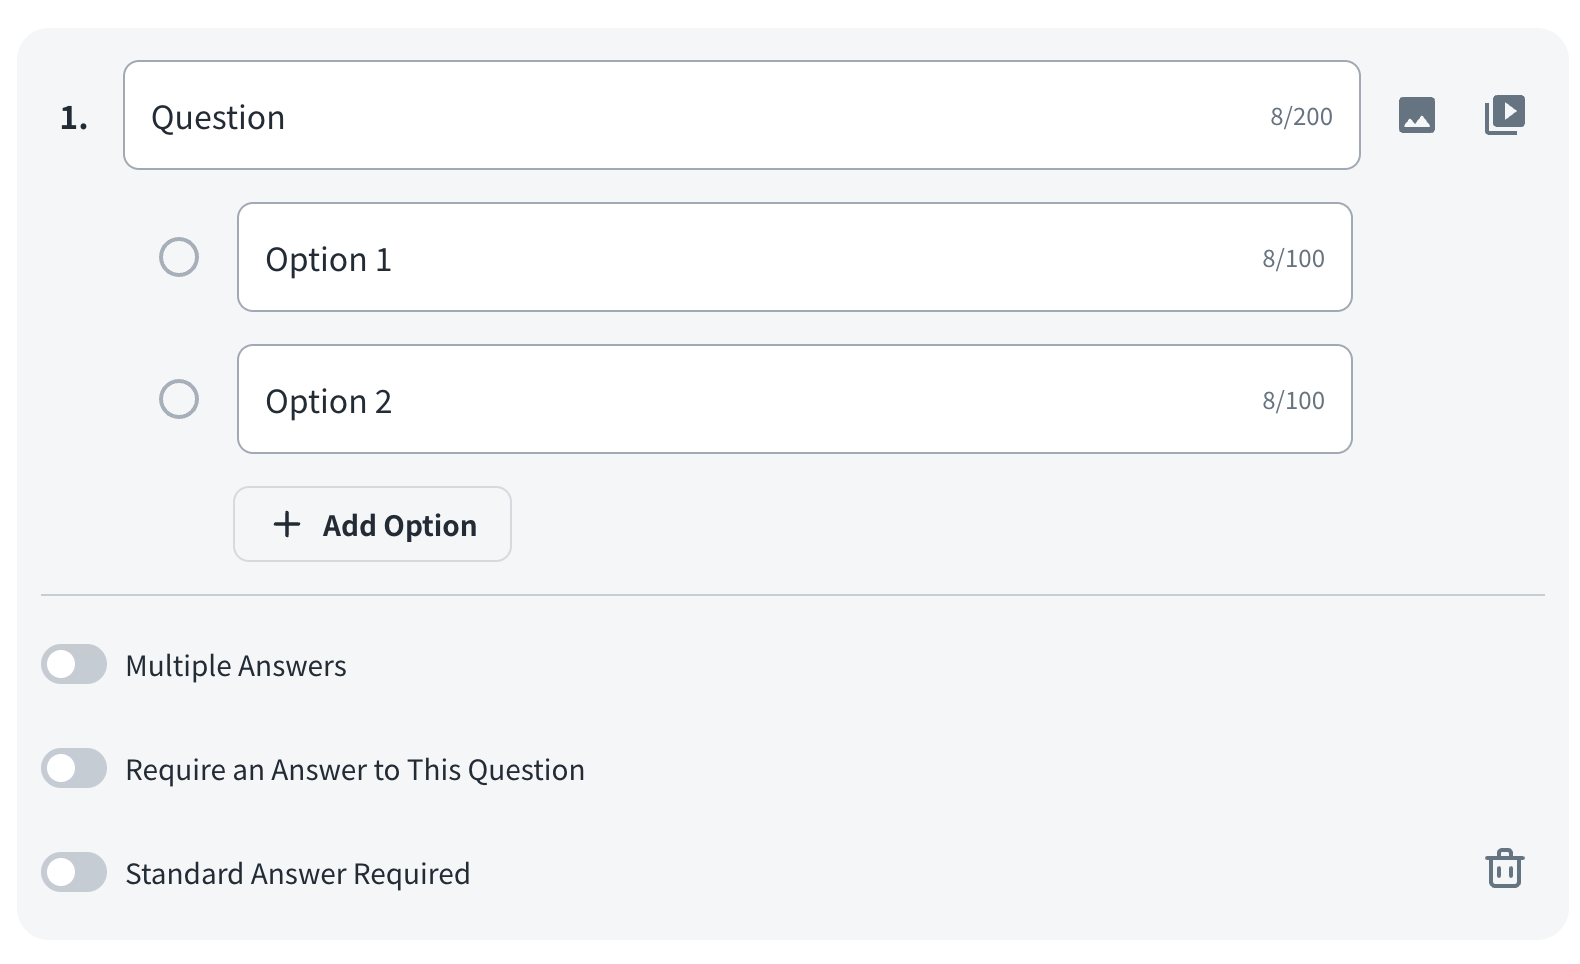This screenshot has width=1580, height=964.
Task: Delete the question with the trash icon
Action: coord(1504,868)
